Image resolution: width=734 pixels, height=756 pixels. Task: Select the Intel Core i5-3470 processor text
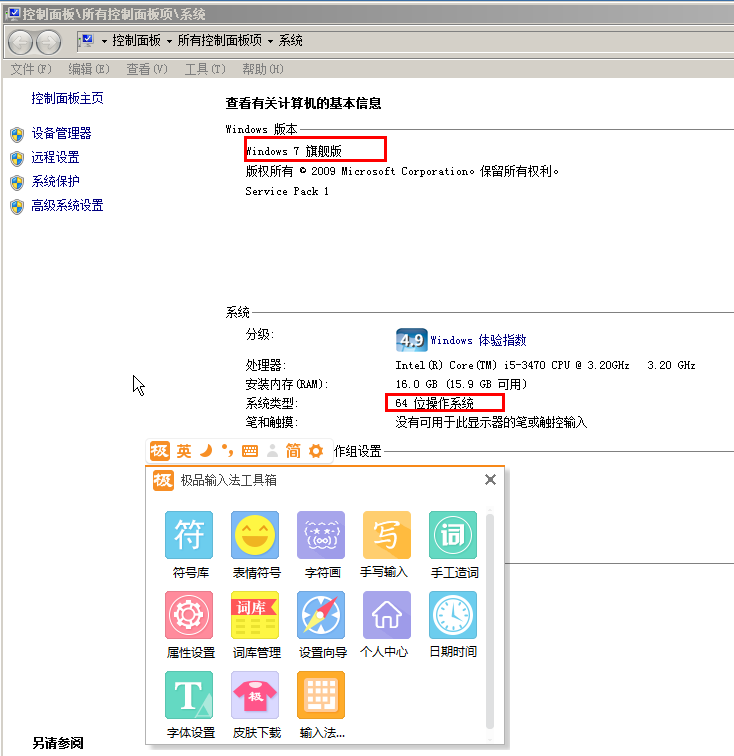(545, 365)
